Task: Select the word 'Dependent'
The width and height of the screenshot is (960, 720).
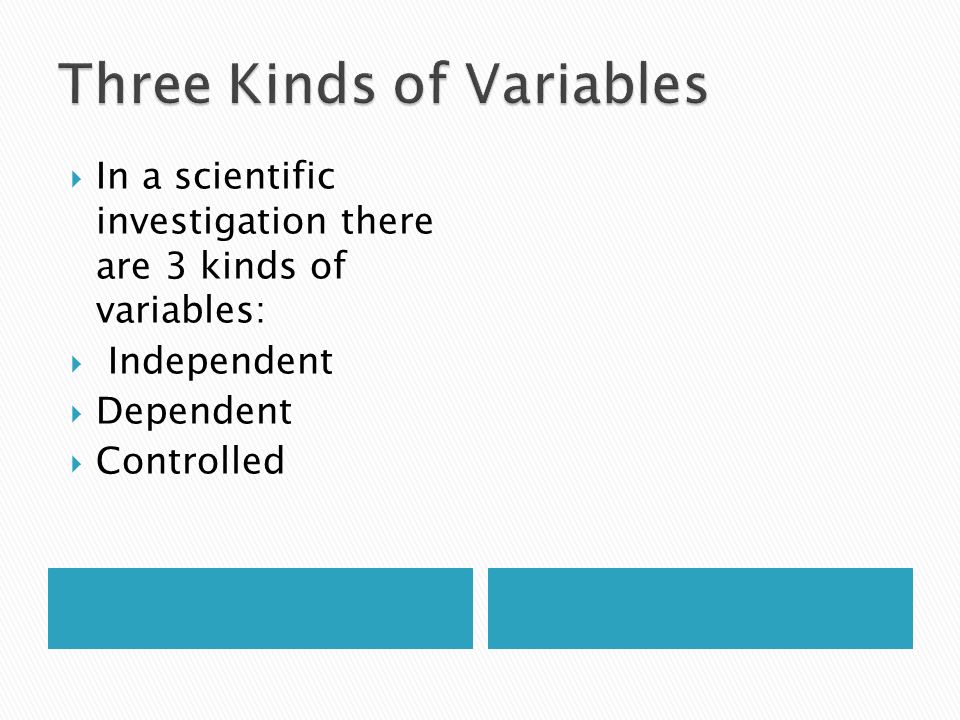Action: coord(194,411)
